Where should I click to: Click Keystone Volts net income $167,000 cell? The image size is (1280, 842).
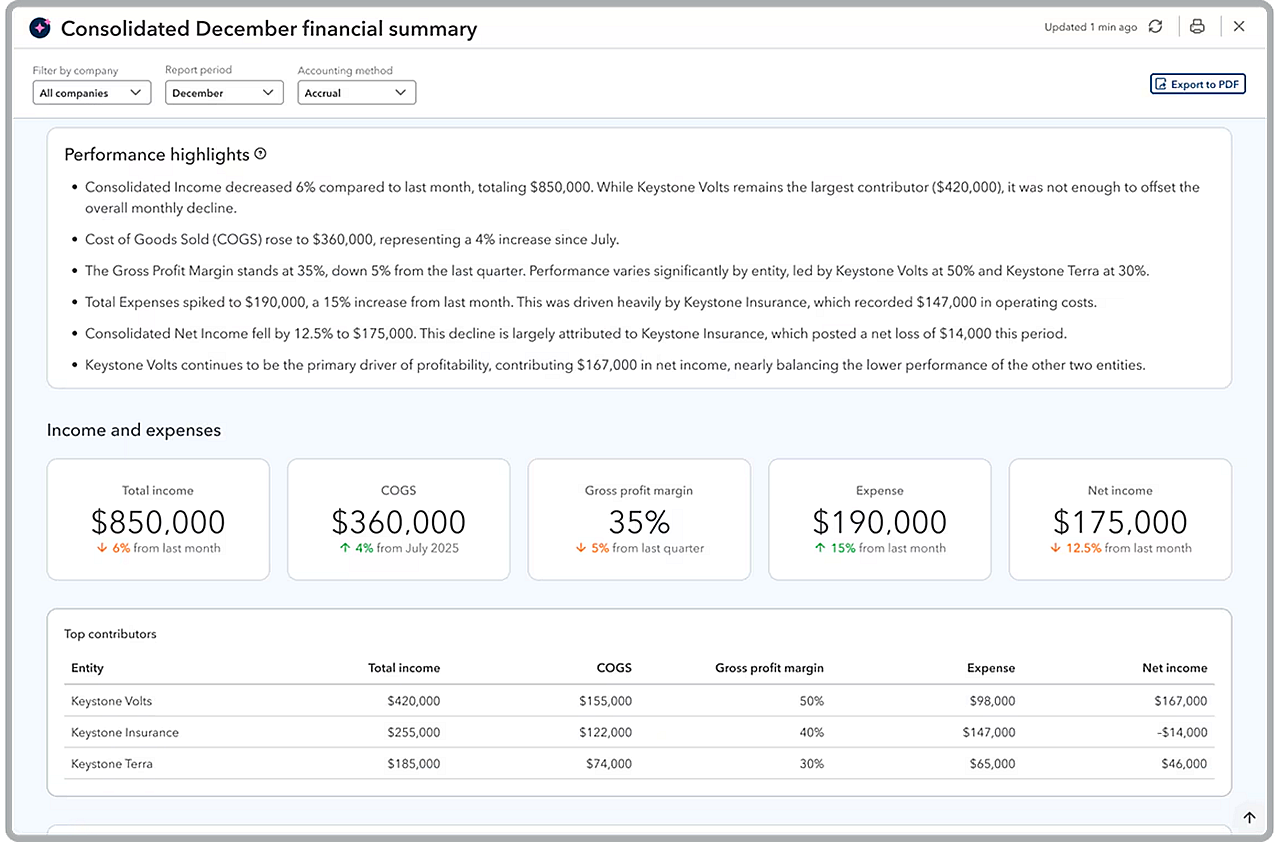tap(1181, 702)
